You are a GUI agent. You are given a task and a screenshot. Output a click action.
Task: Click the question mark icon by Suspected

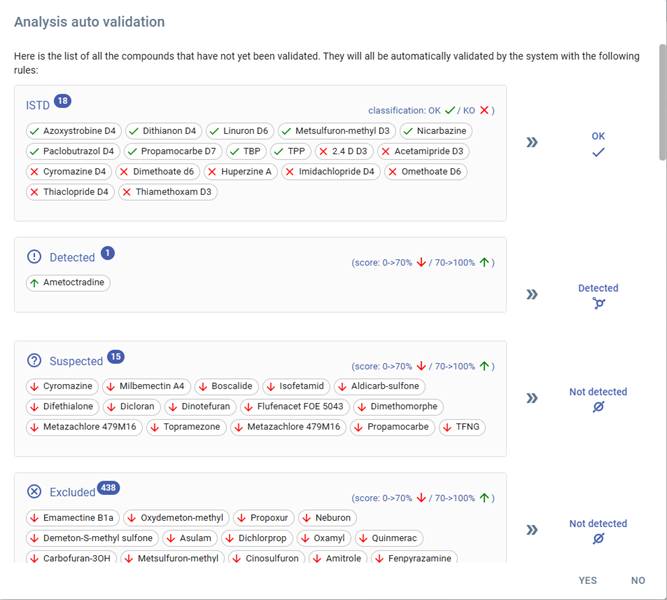[x=34, y=361]
